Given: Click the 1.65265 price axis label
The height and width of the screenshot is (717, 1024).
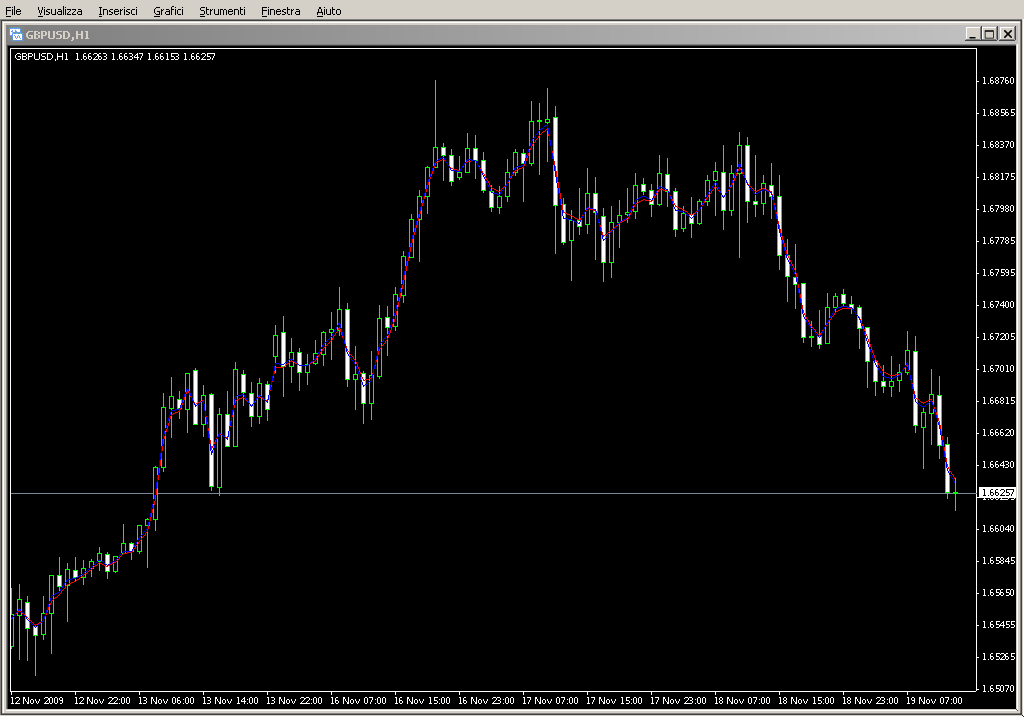Looking at the screenshot, I should pos(999,657).
